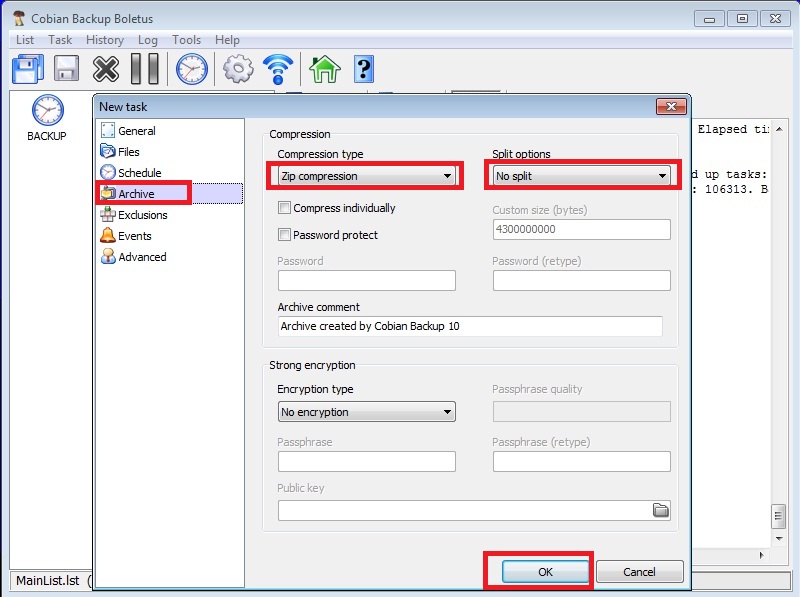Open the History menu
Screen dimensions: 800x597
105,40
